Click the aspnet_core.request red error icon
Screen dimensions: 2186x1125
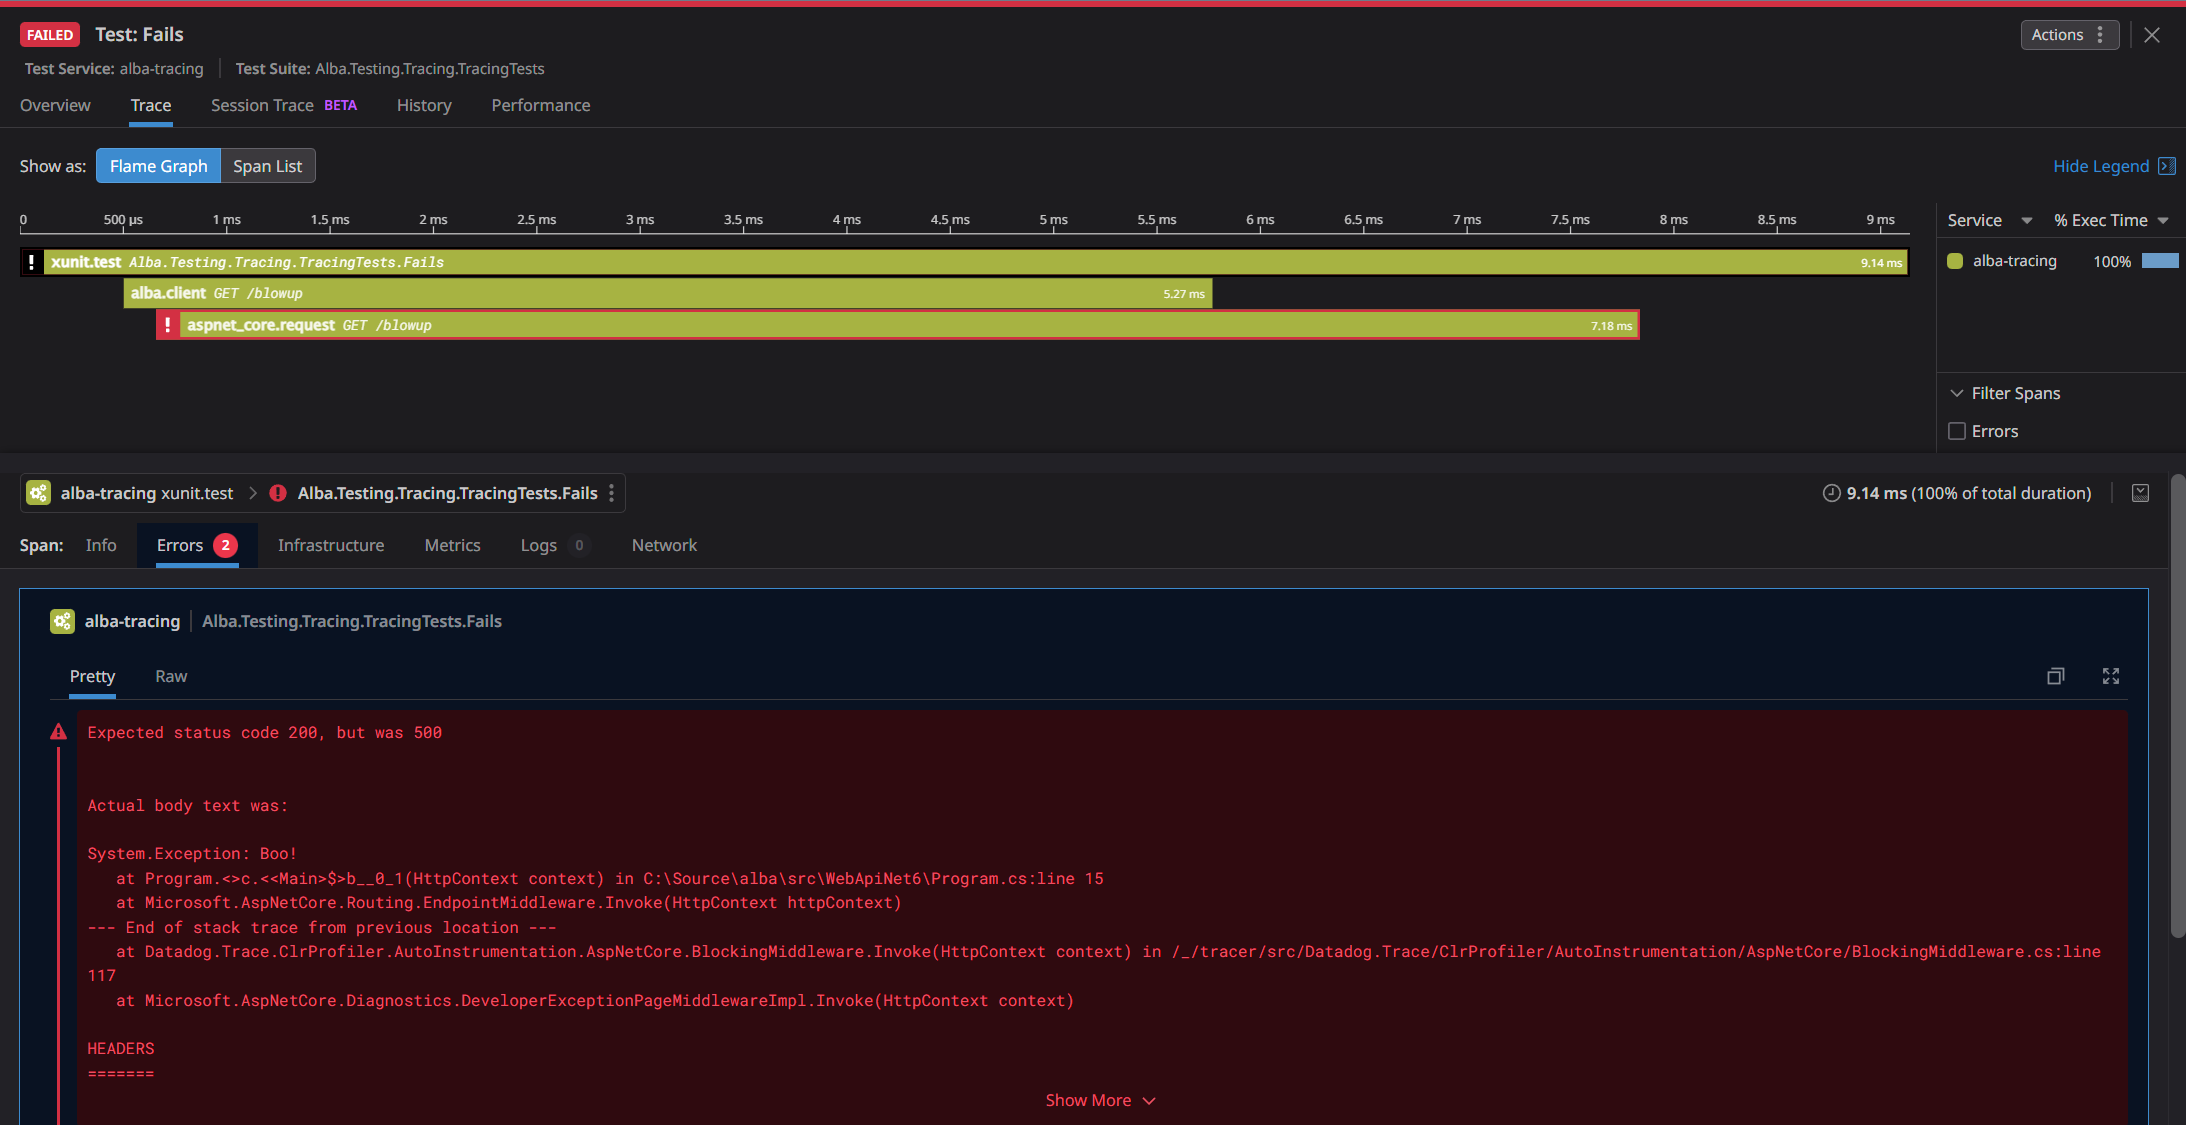[x=168, y=325]
